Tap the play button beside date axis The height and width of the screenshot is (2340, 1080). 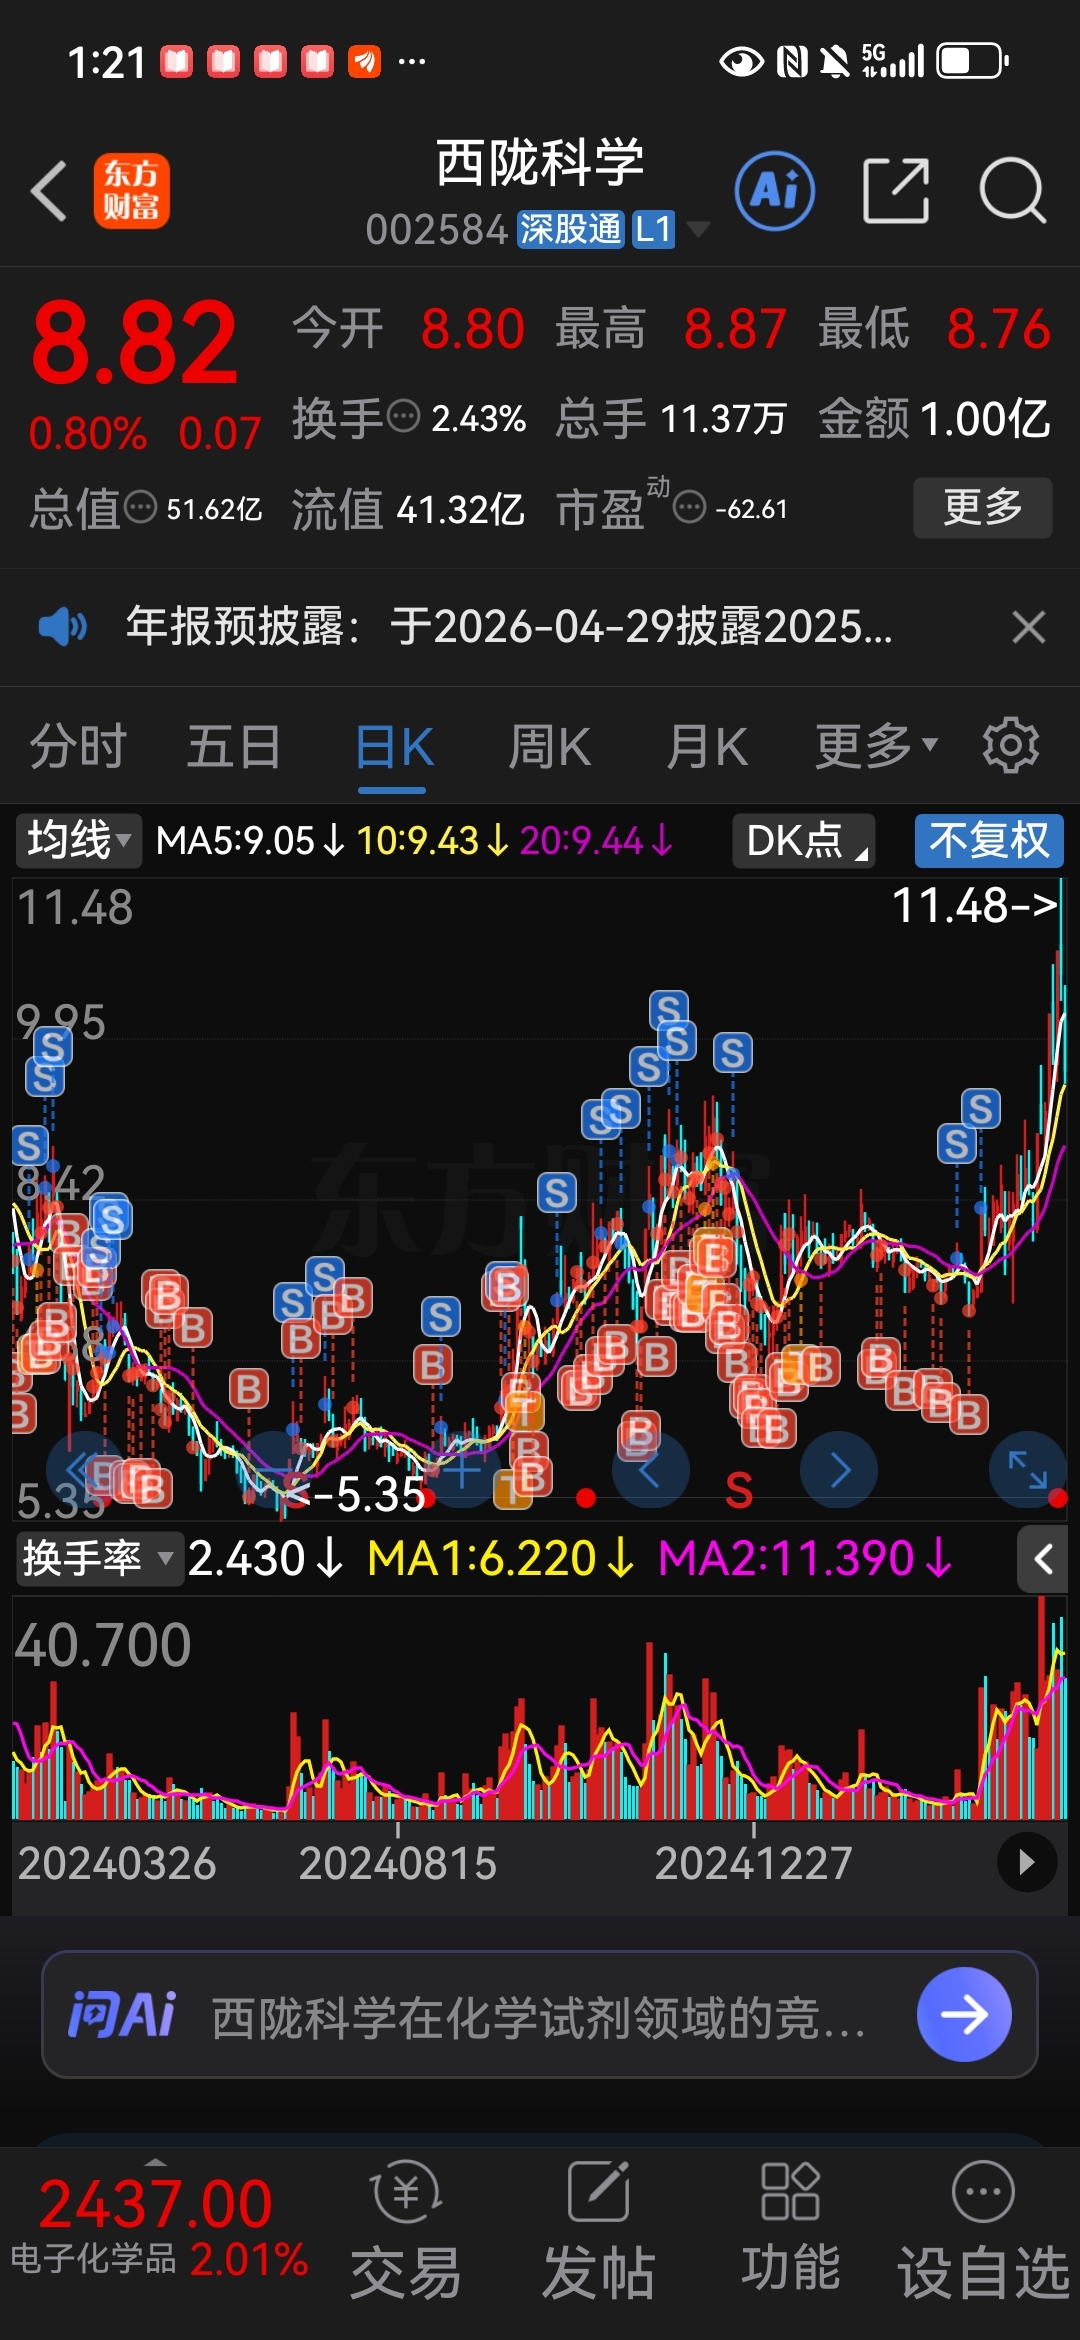(x=1027, y=1862)
